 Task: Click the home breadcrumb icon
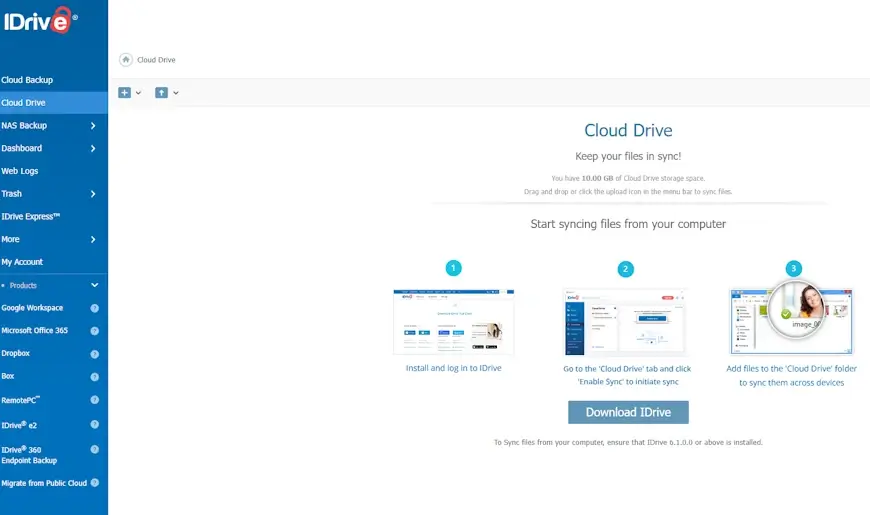(x=126, y=59)
